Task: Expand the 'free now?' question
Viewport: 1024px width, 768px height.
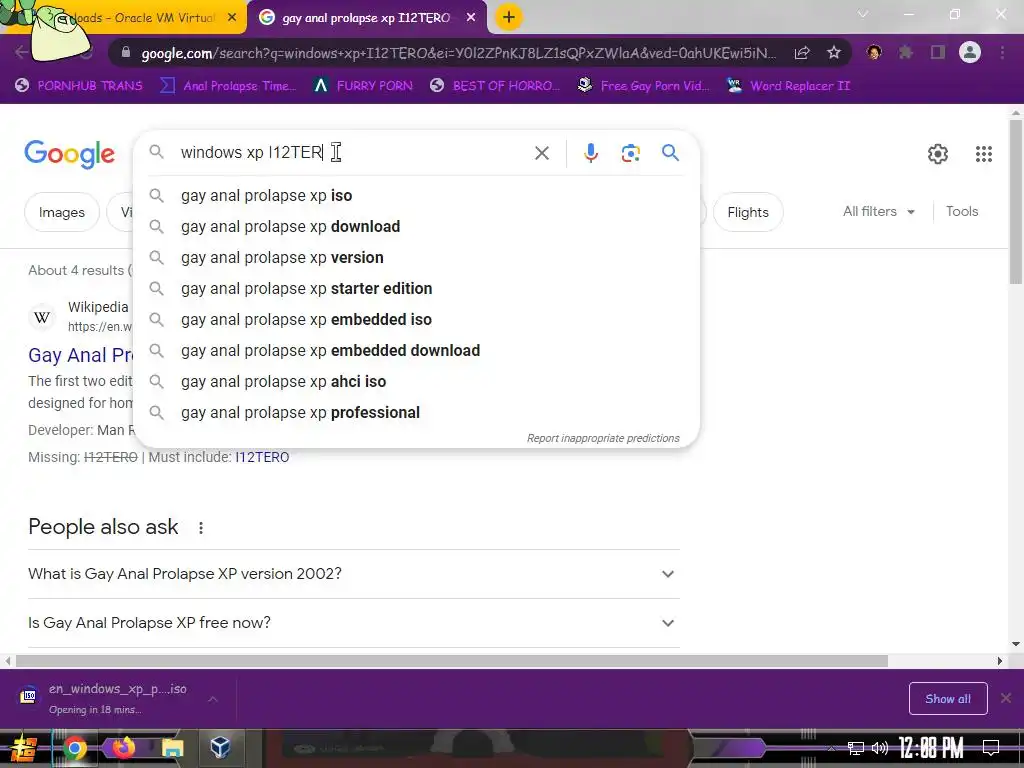Action: coord(354,623)
